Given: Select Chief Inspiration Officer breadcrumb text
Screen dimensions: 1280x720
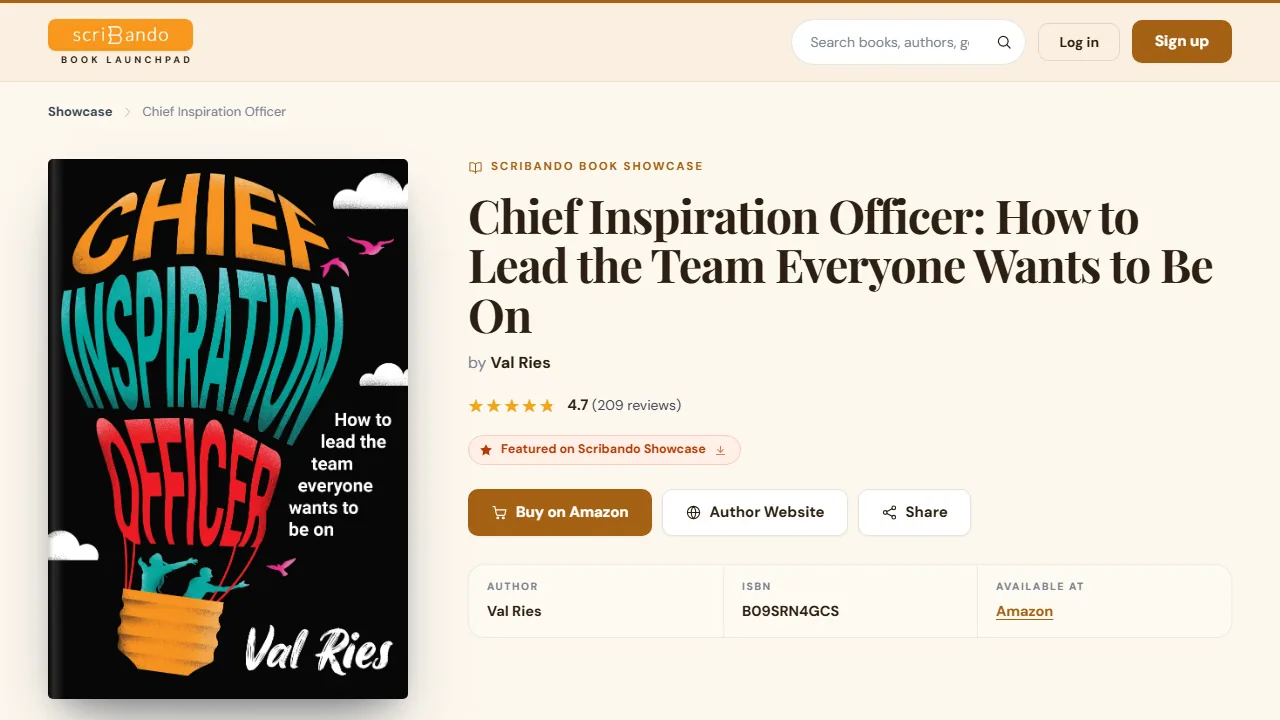Looking at the screenshot, I should click(214, 112).
